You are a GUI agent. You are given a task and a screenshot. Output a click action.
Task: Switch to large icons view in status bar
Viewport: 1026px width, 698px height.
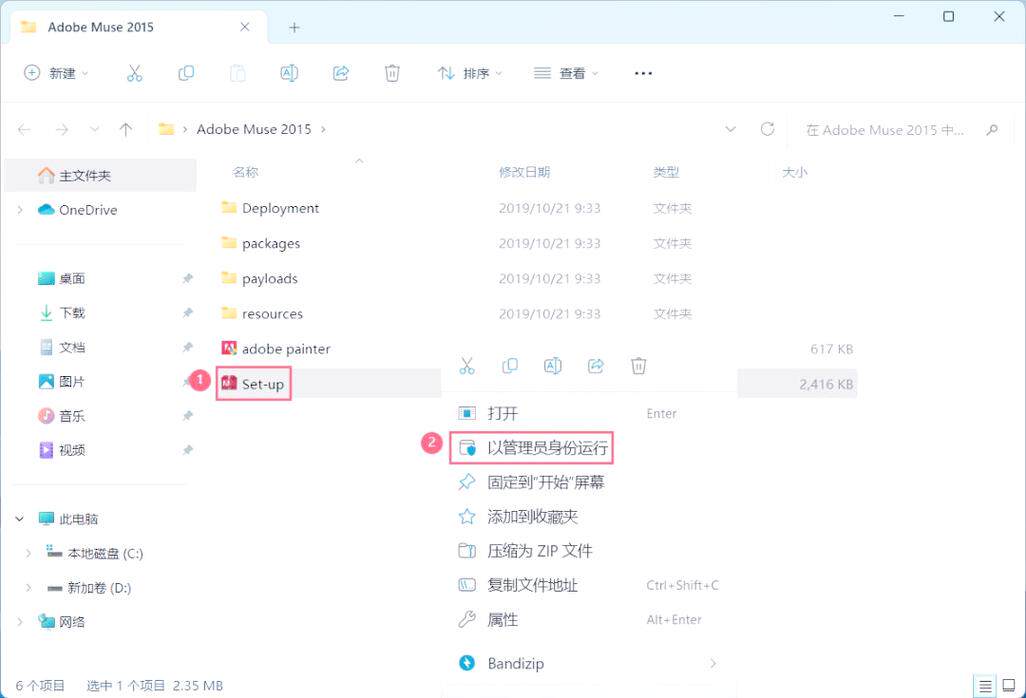(x=1008, y=686)
